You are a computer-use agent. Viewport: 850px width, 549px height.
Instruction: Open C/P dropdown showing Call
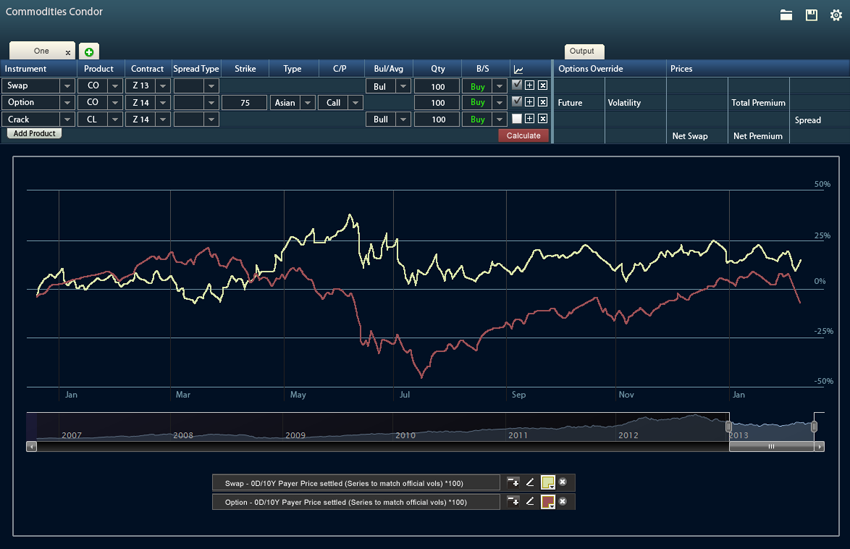[x=355, y=102]
